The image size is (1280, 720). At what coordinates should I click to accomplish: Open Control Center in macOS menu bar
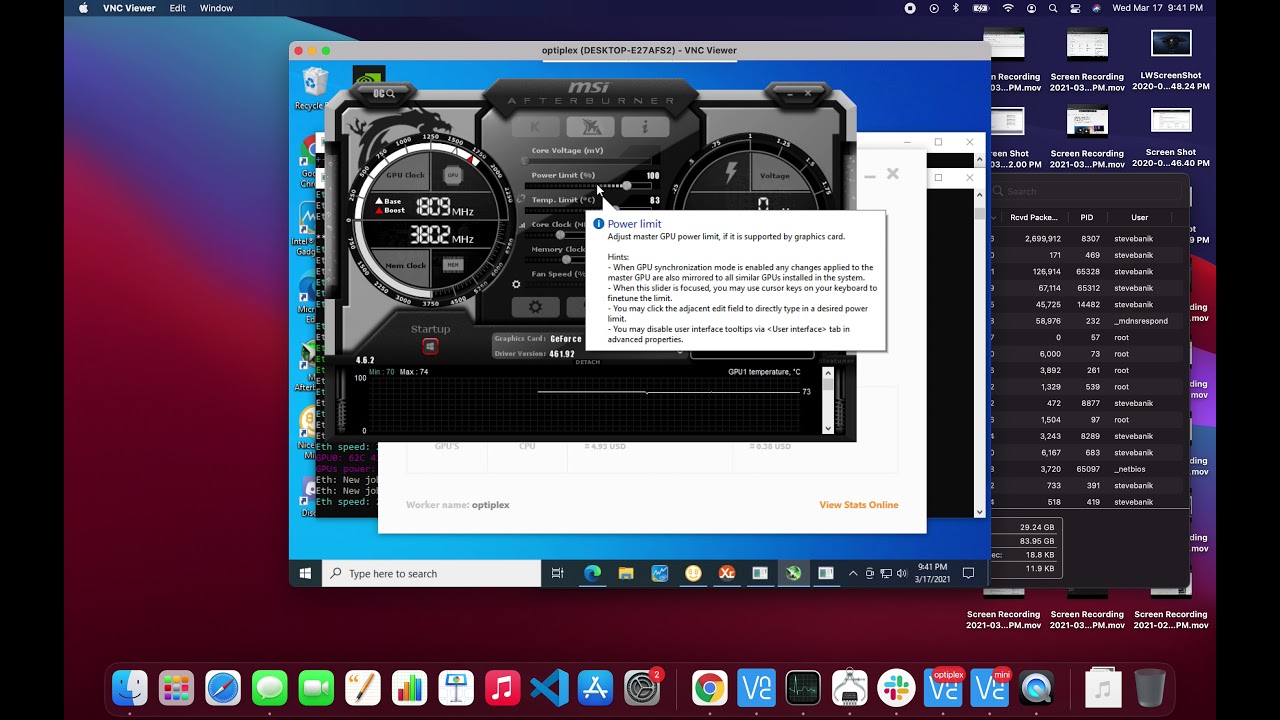click(1075, 8)
